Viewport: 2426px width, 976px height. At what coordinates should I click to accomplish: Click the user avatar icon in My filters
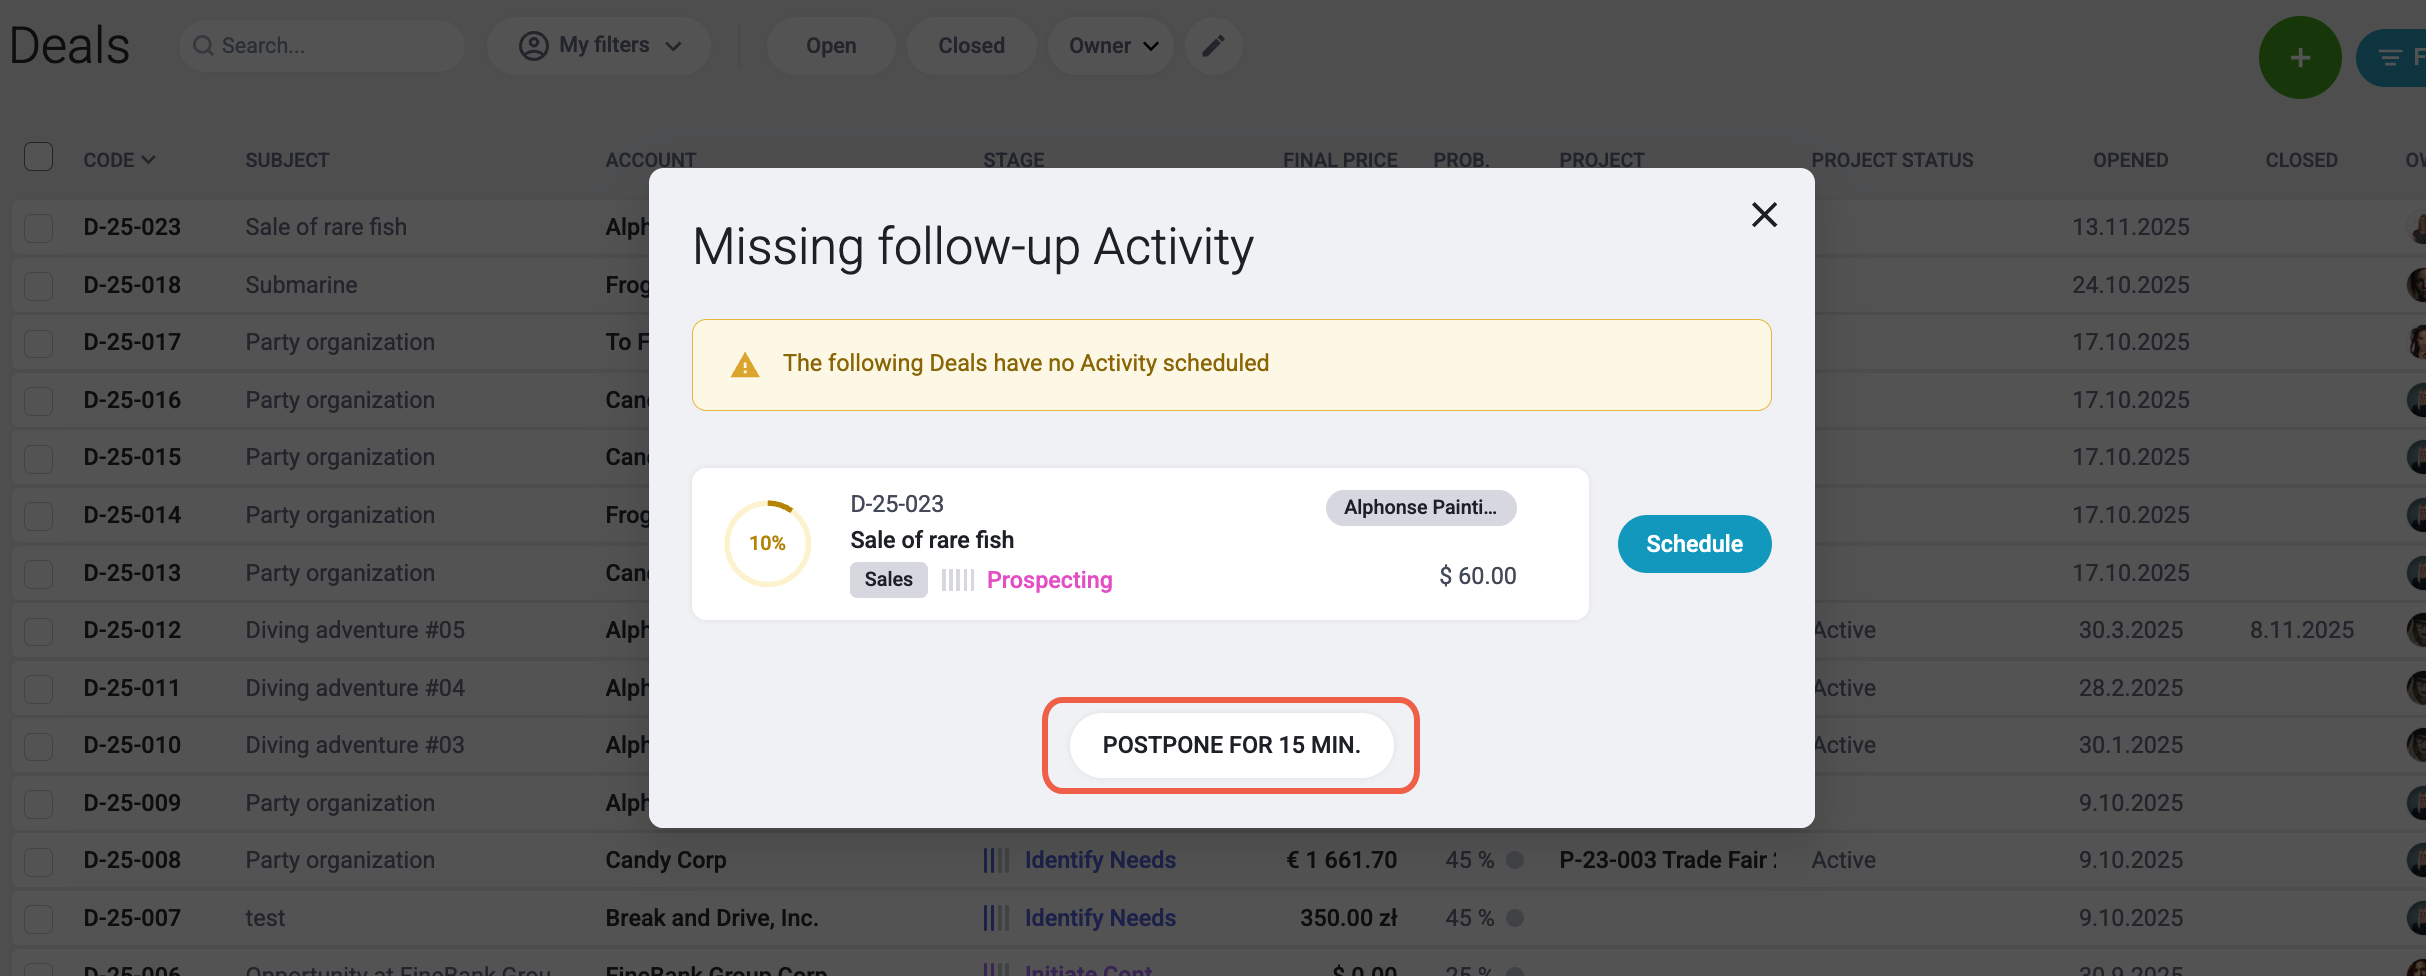(x=534, y=46)
